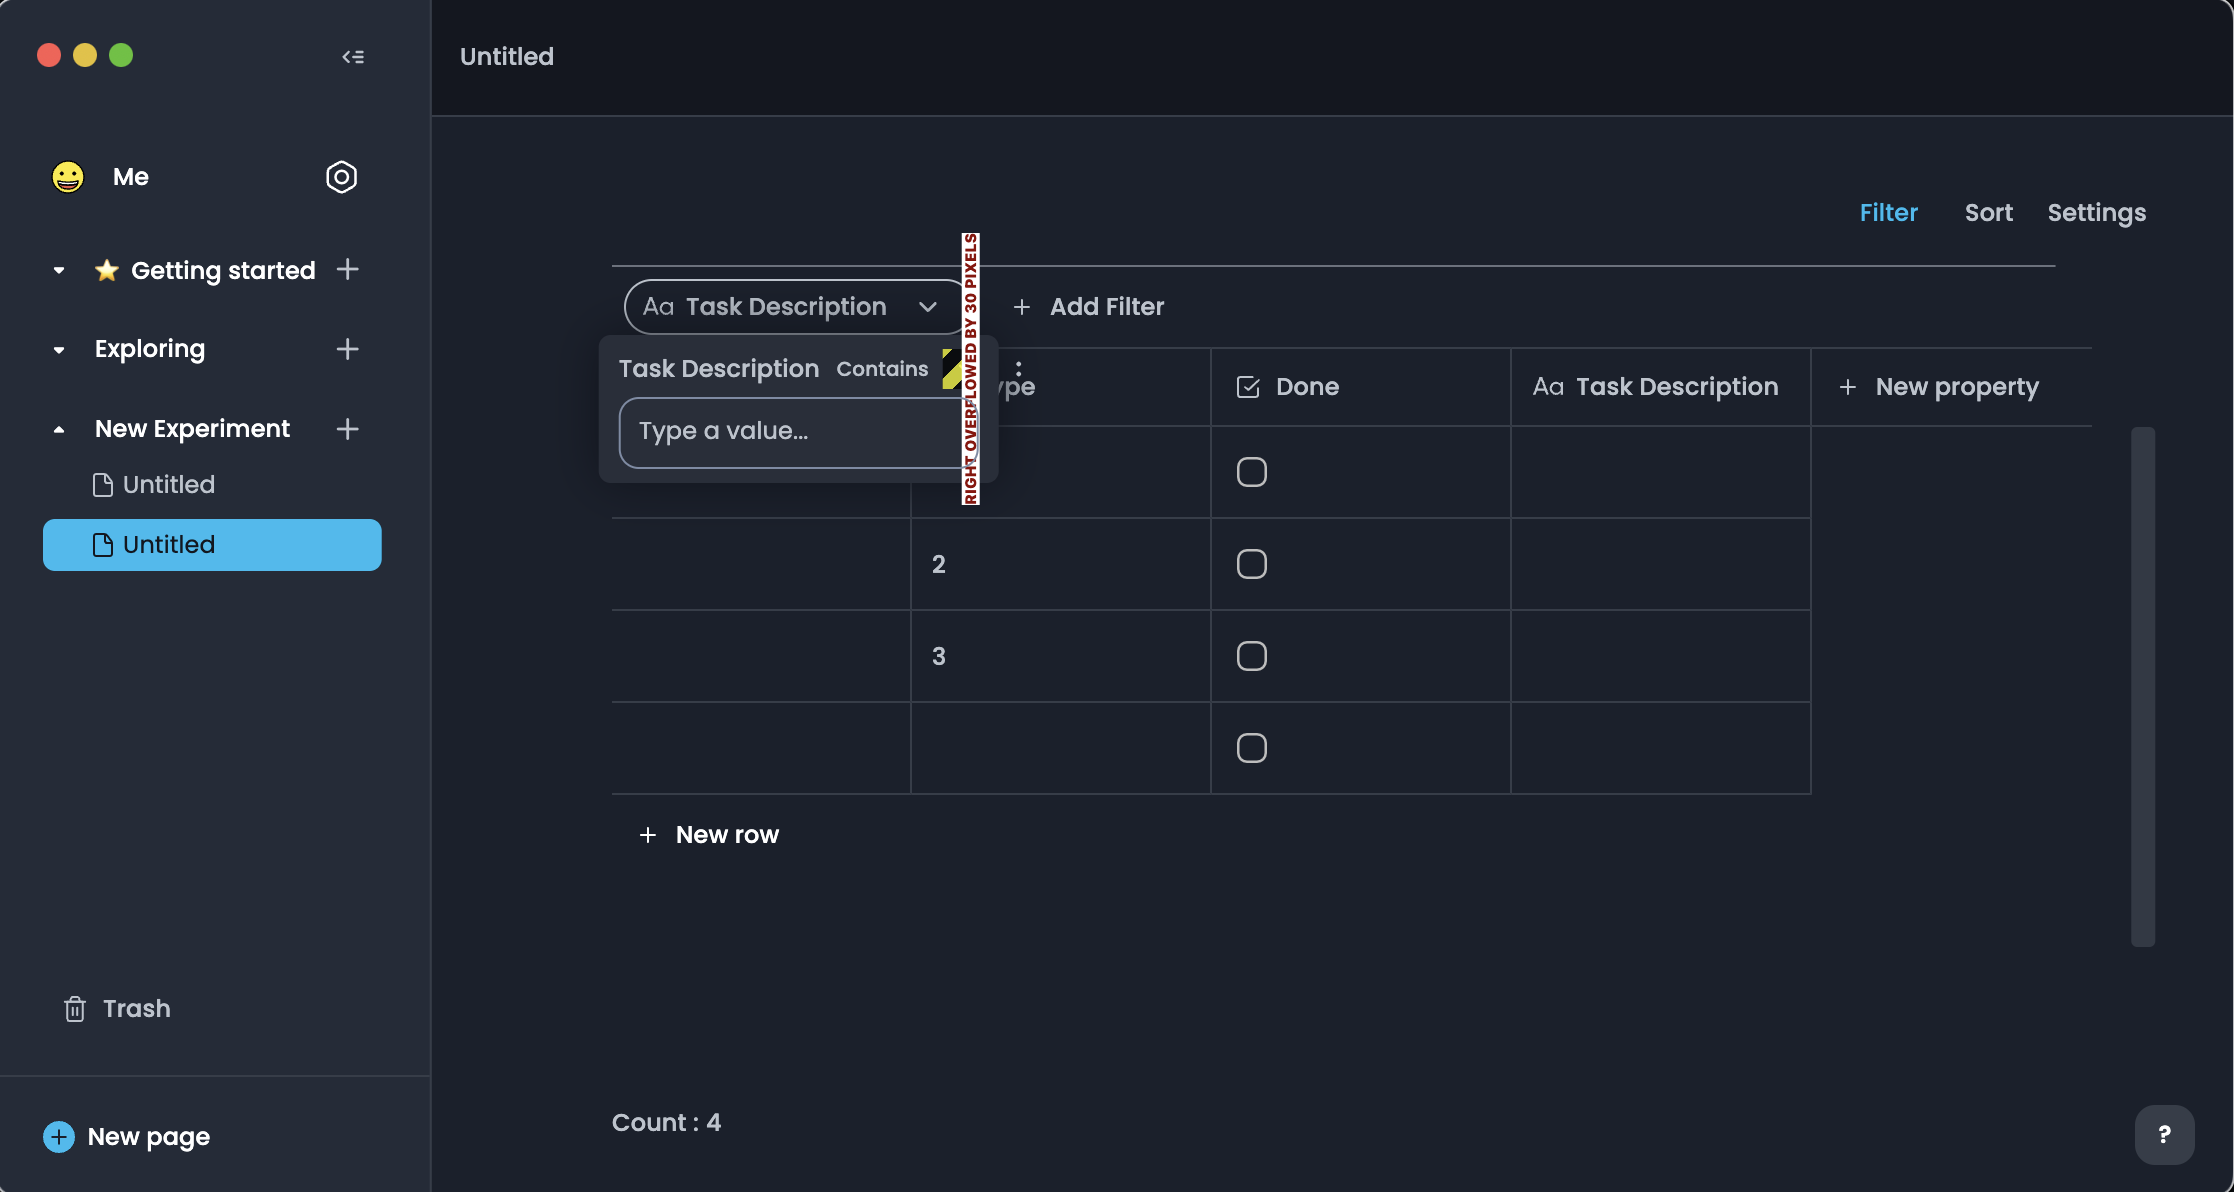Collapse the Getting started section
Image resolution: width=2234 pixels, height=1192 pixels.
(x=59, y=270)
